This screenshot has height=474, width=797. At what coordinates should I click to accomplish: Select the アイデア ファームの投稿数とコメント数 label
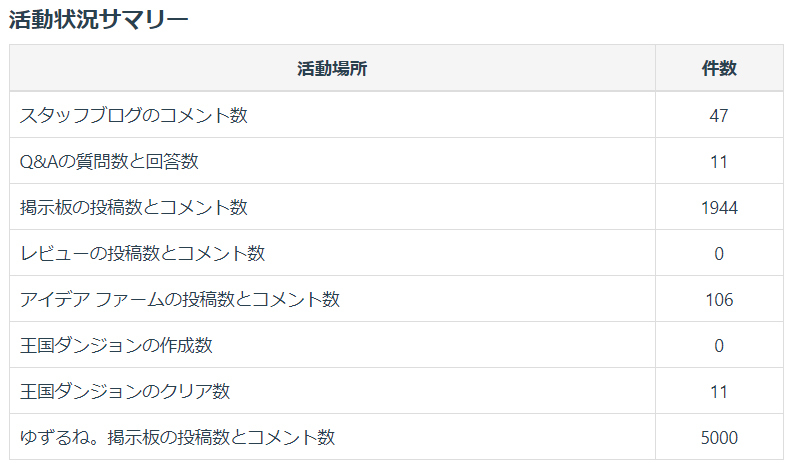(x=179, y=299)
